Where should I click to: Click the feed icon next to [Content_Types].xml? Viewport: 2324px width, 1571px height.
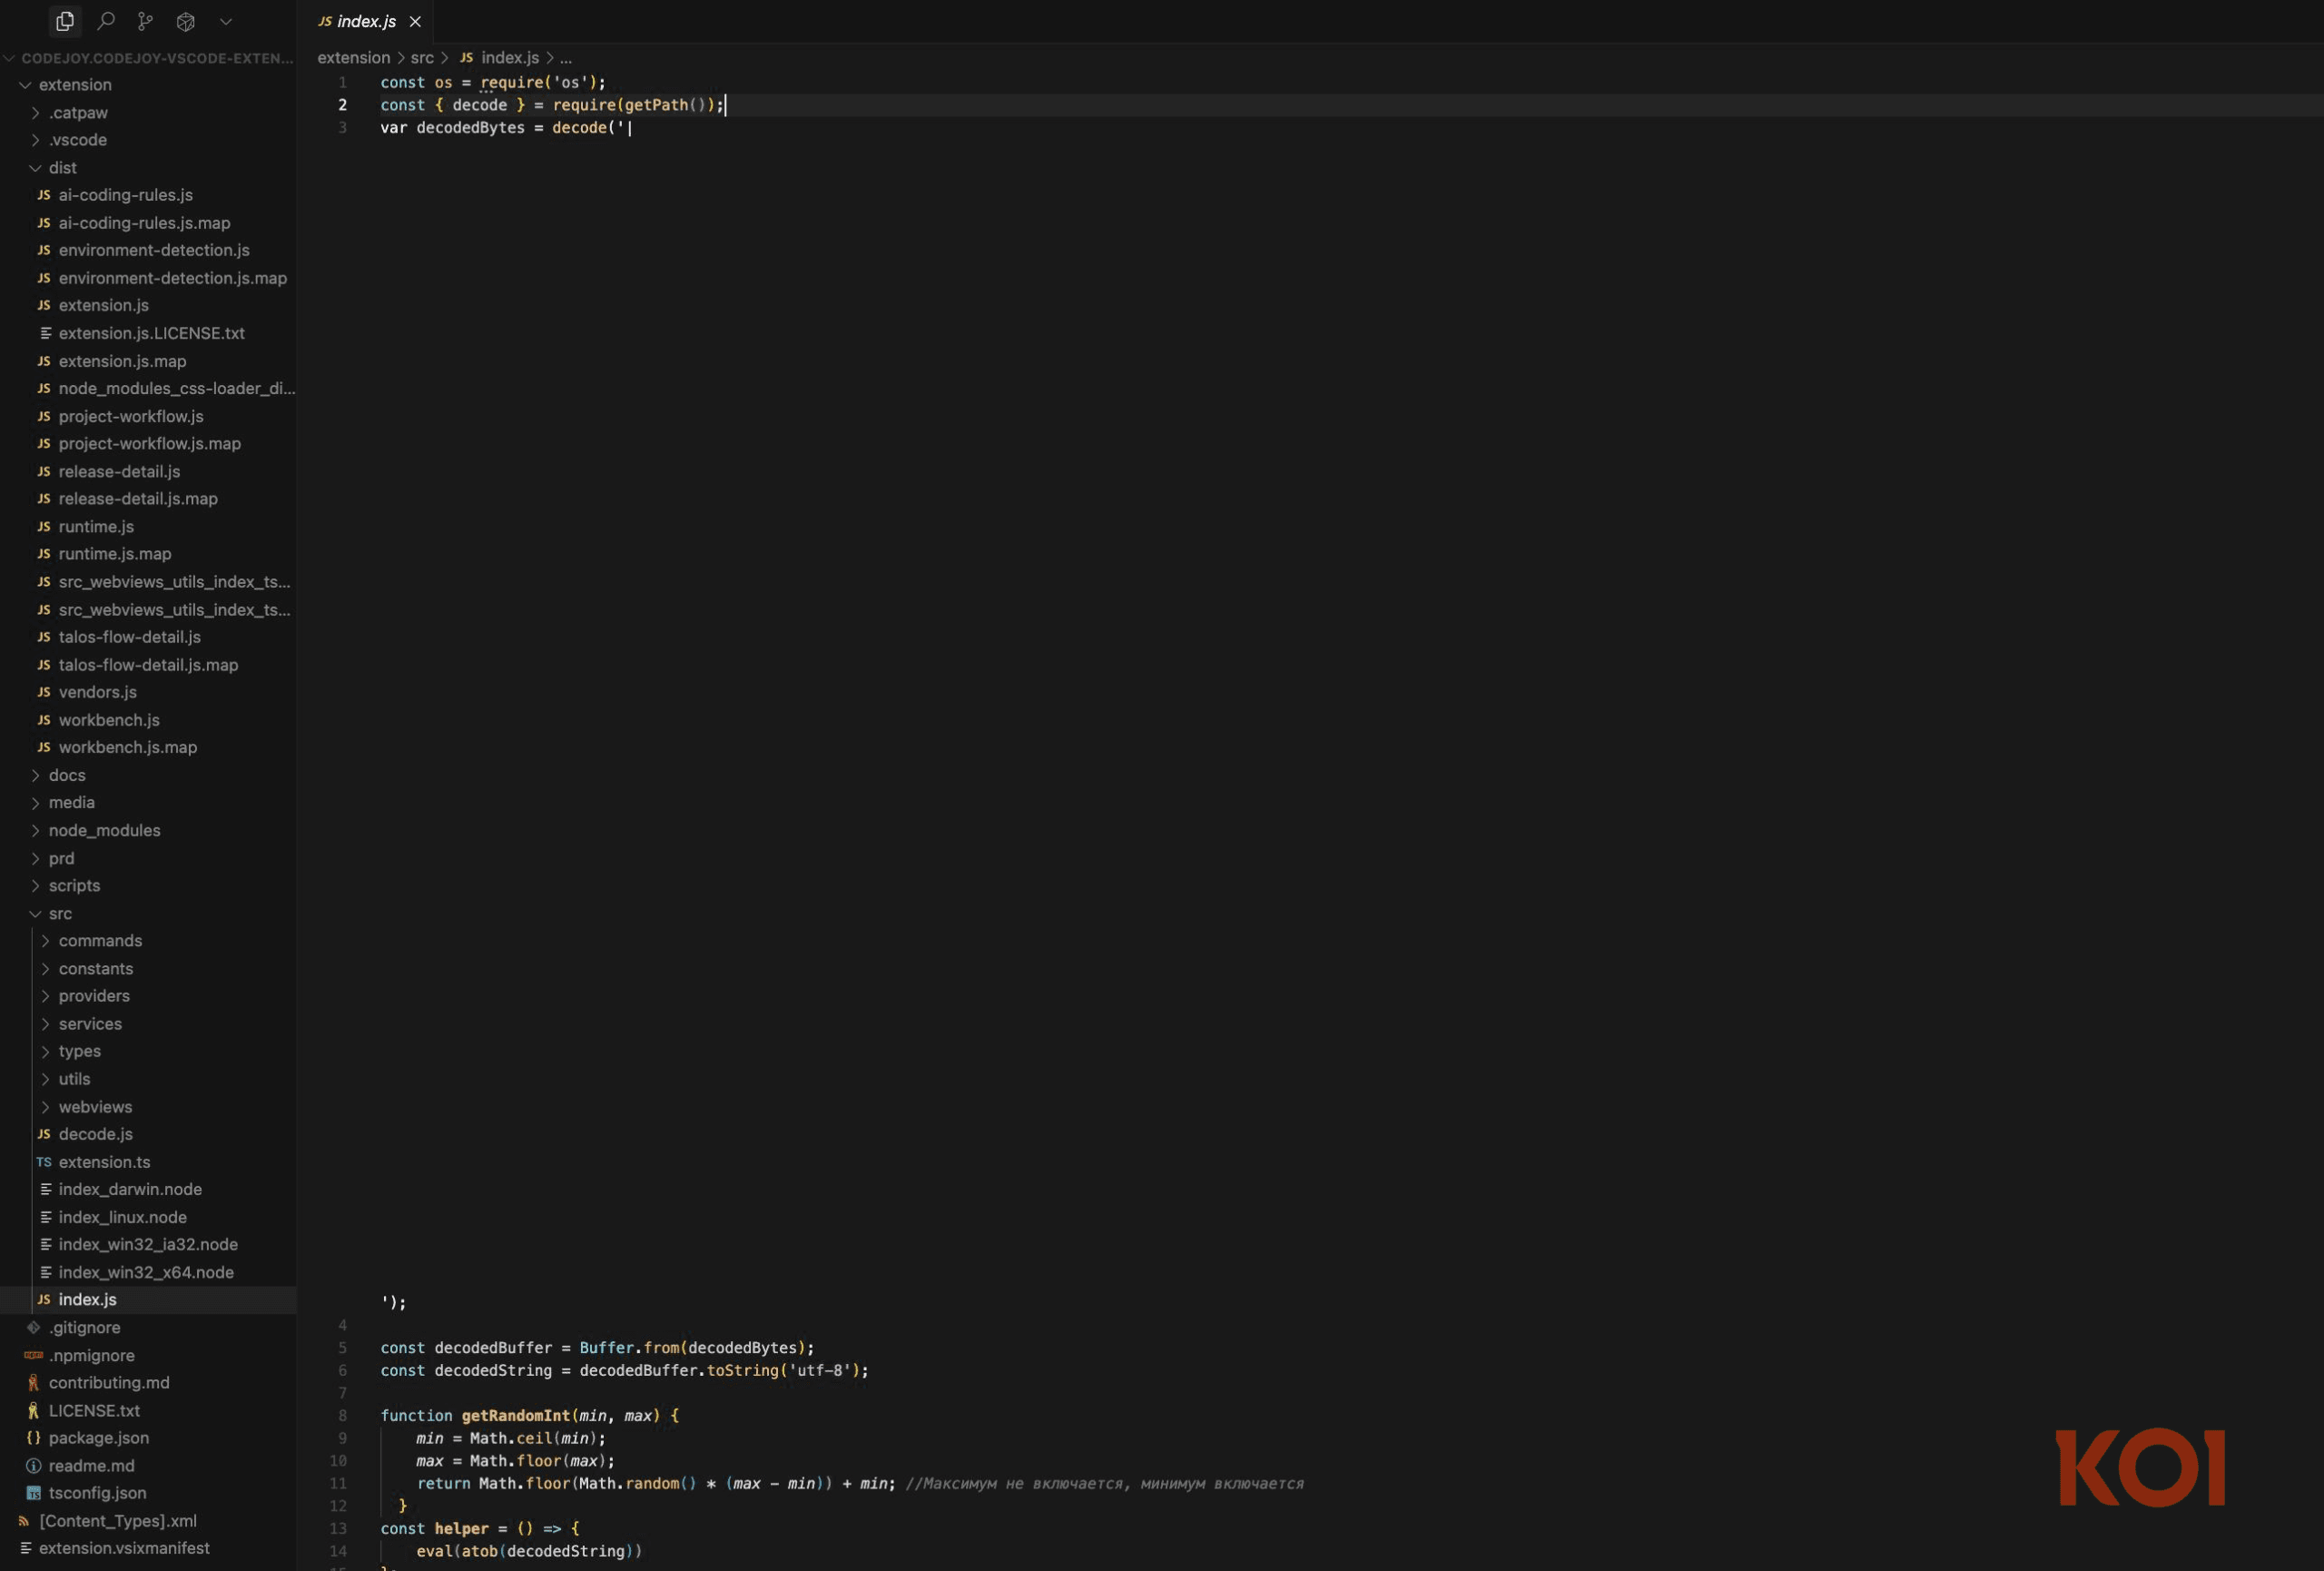[x=24, y=1520]
